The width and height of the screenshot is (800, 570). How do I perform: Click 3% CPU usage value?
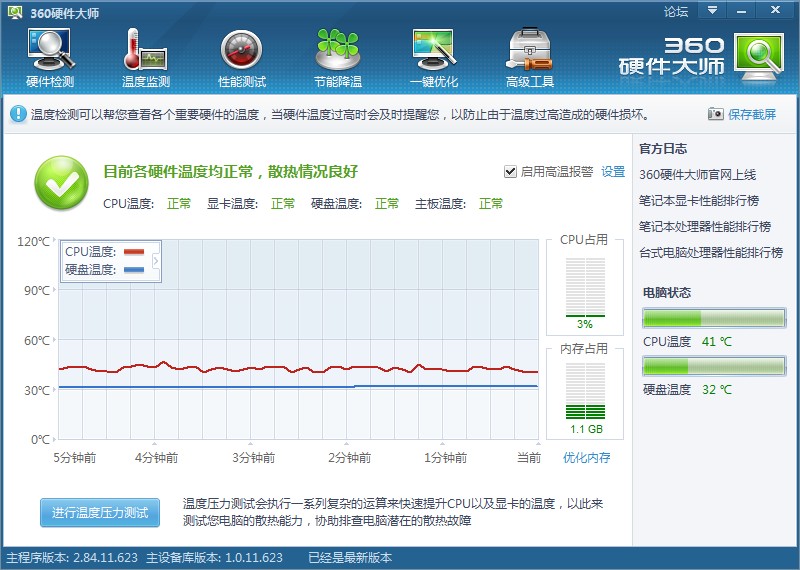click(585, 324)
